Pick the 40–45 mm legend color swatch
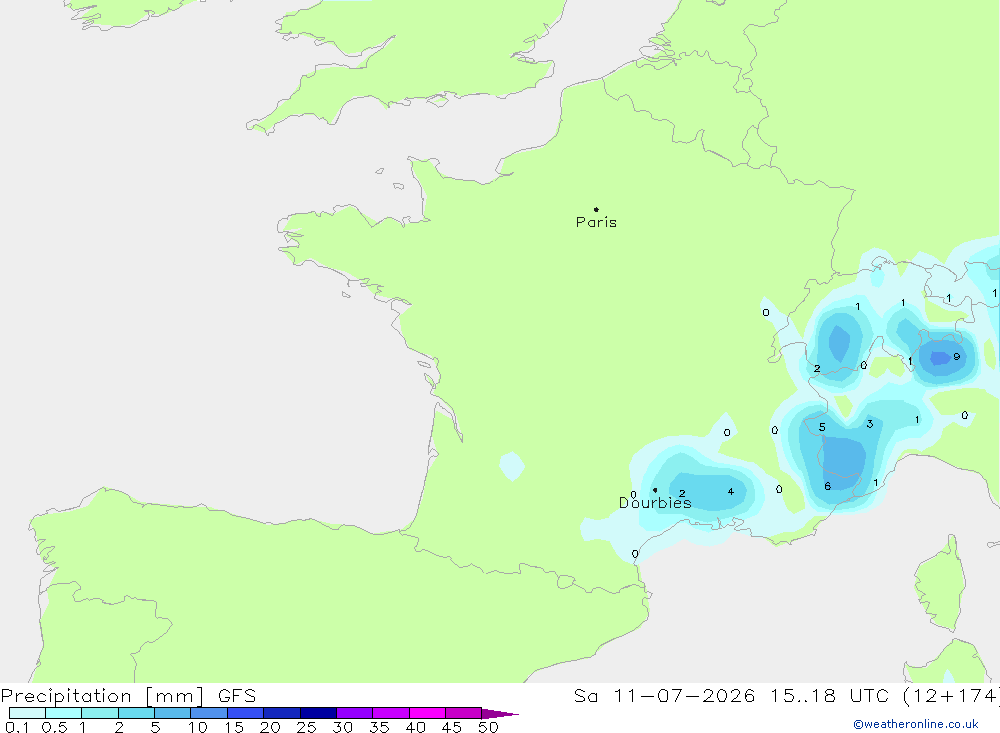 pyautogui.click(x=427, y=713)
